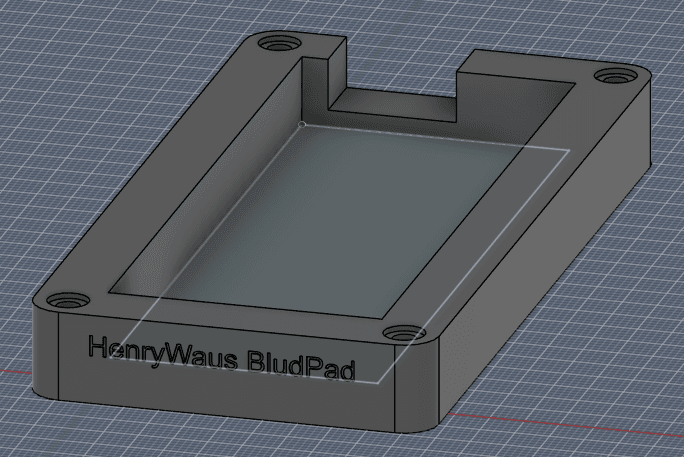Viewport: 684px width, 457px height.
Task: Click the red X axis line on the grid
Action: (566, 424)
